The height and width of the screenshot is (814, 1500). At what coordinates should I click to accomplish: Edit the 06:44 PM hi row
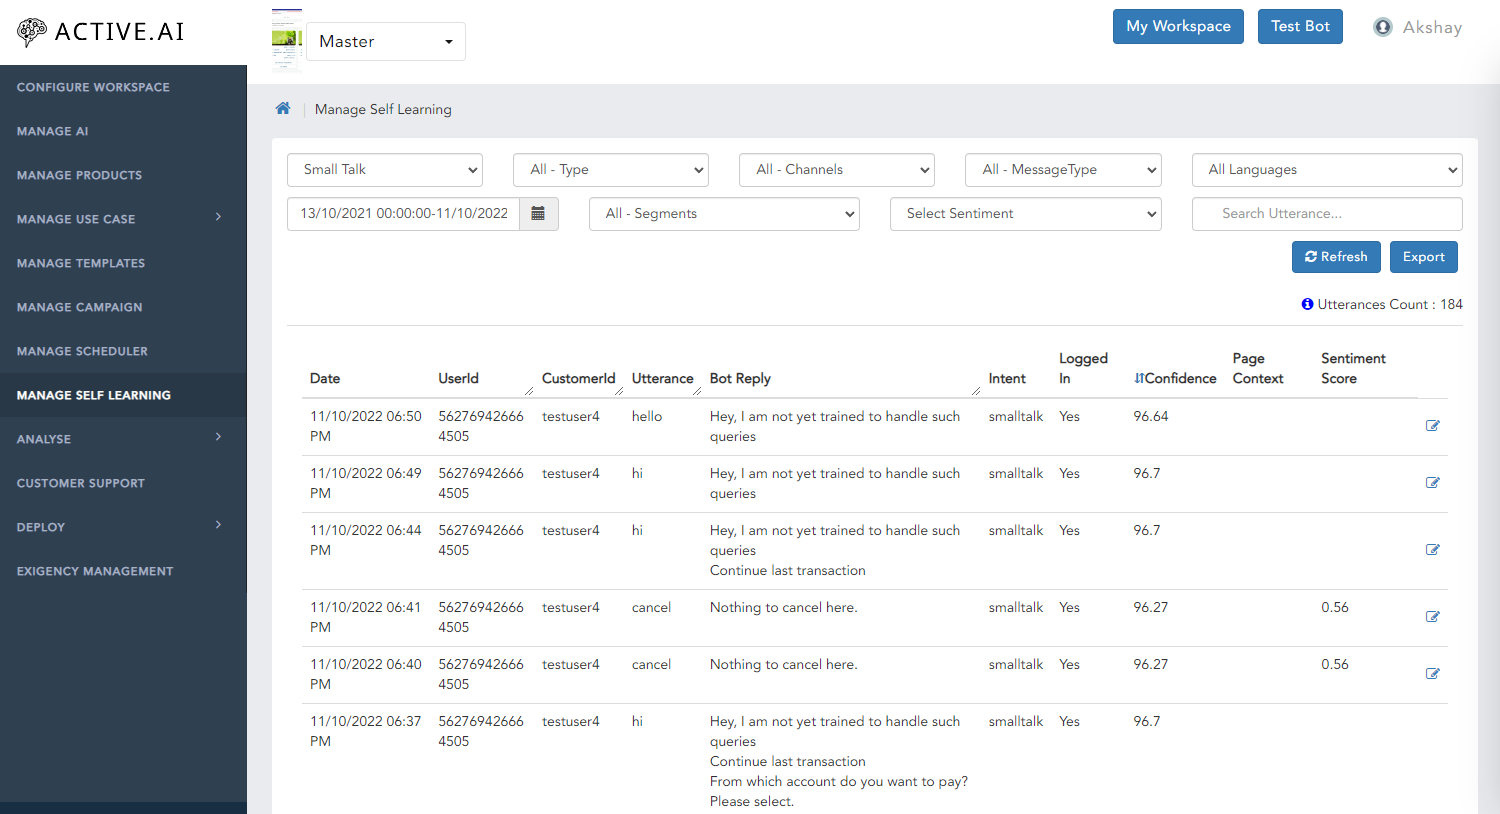tap(1432, 550)
